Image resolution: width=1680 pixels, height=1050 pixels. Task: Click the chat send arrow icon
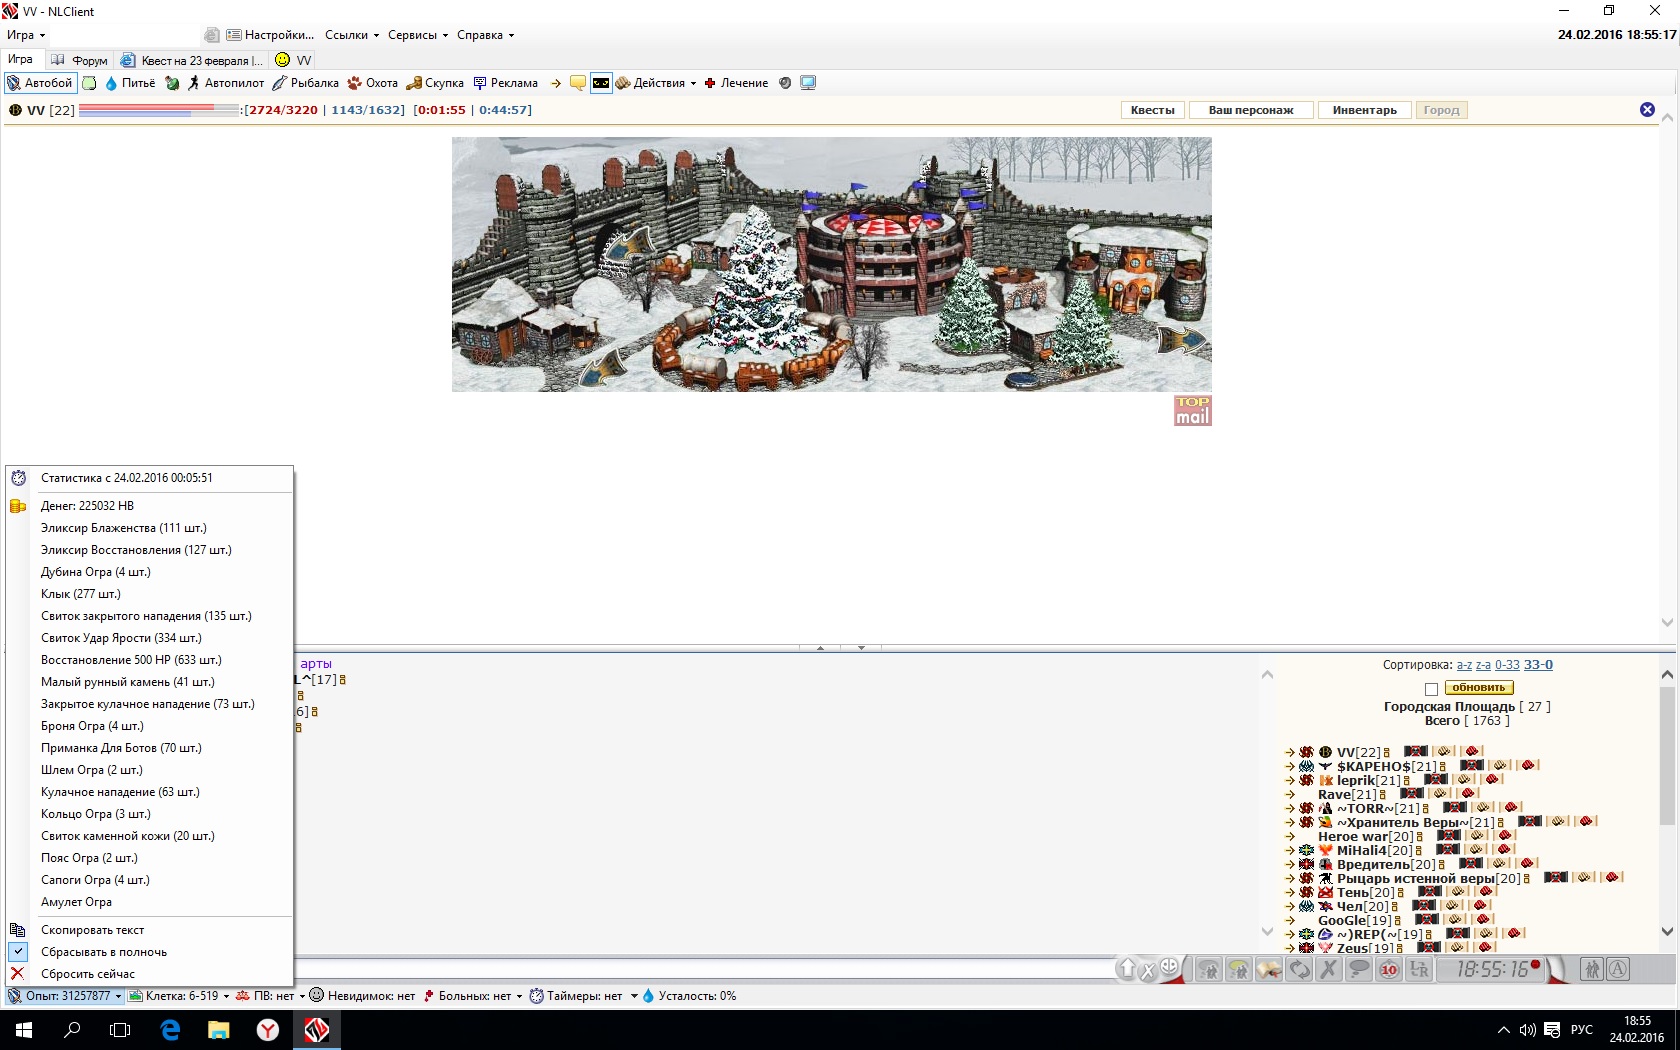click(1128, 969)
